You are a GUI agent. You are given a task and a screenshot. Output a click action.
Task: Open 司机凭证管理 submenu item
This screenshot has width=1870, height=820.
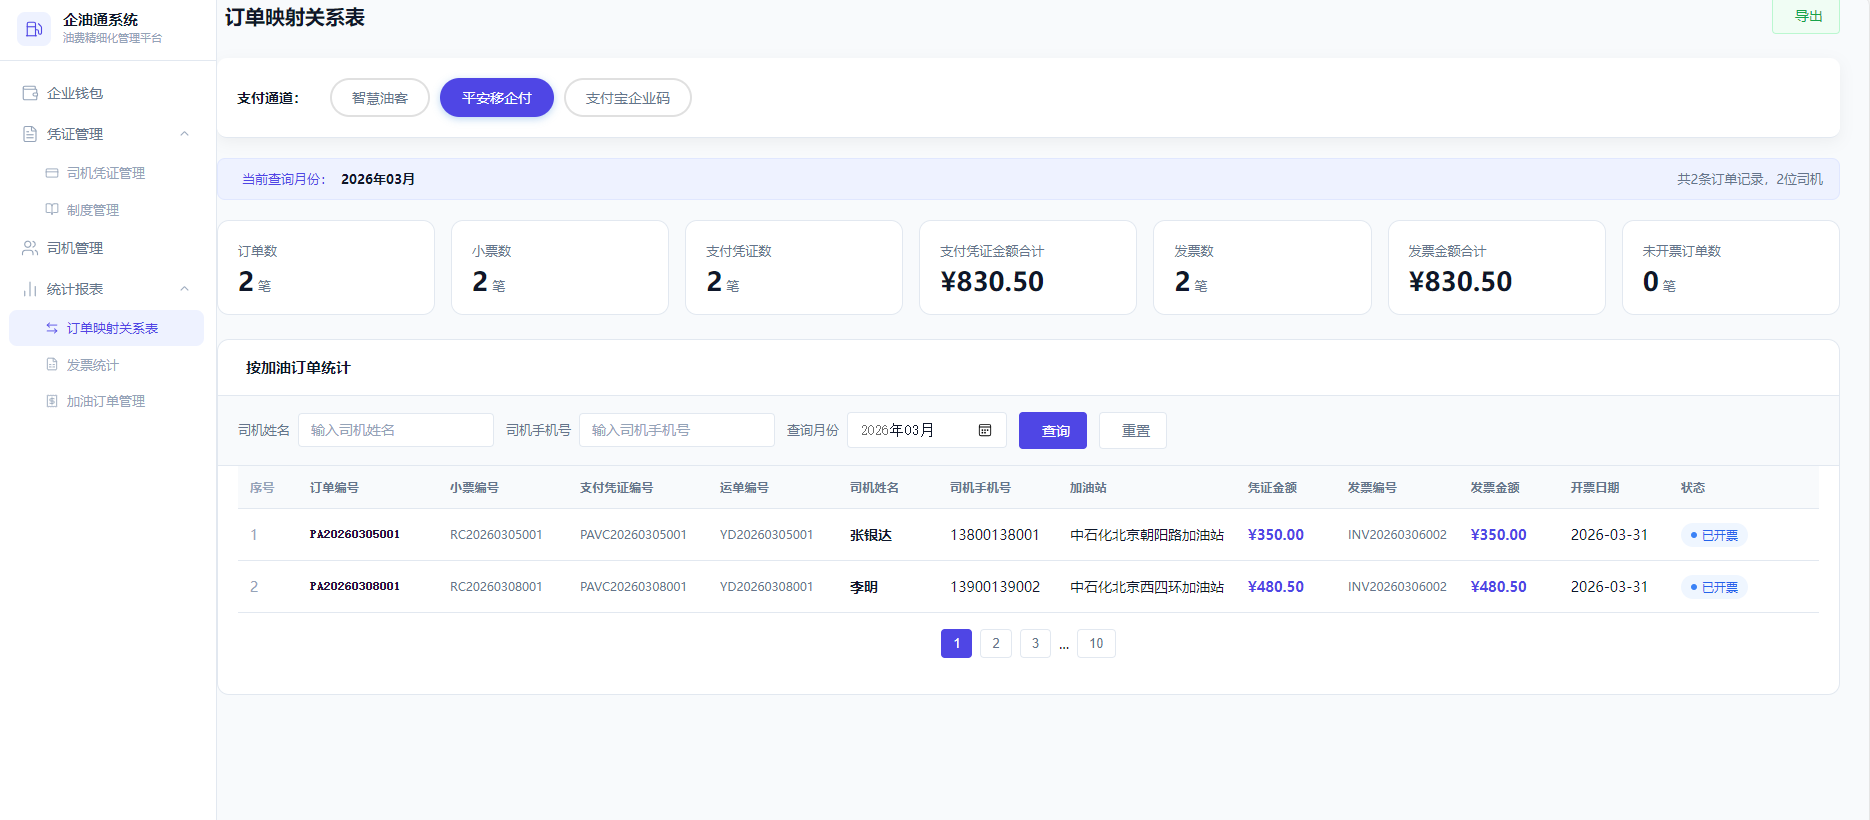(x=106, y=173)
